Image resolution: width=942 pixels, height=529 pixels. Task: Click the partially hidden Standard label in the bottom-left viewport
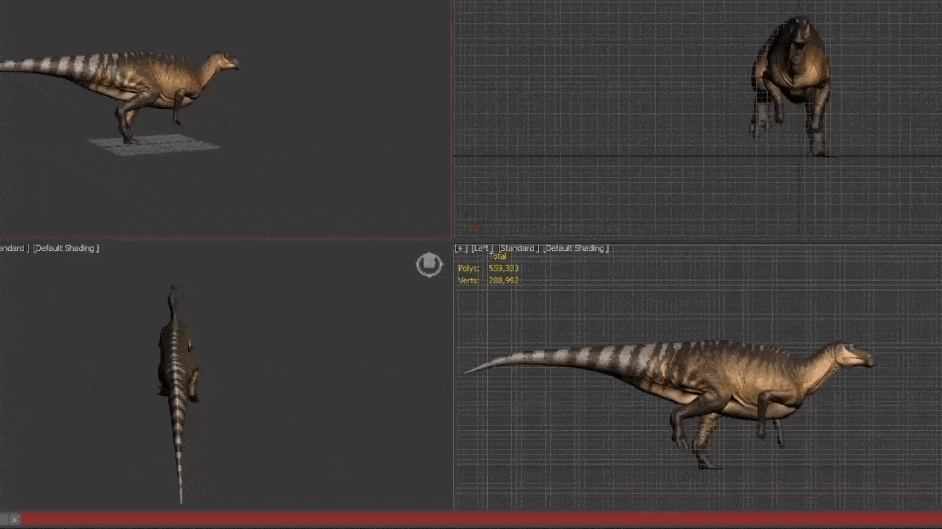[13, 248]
